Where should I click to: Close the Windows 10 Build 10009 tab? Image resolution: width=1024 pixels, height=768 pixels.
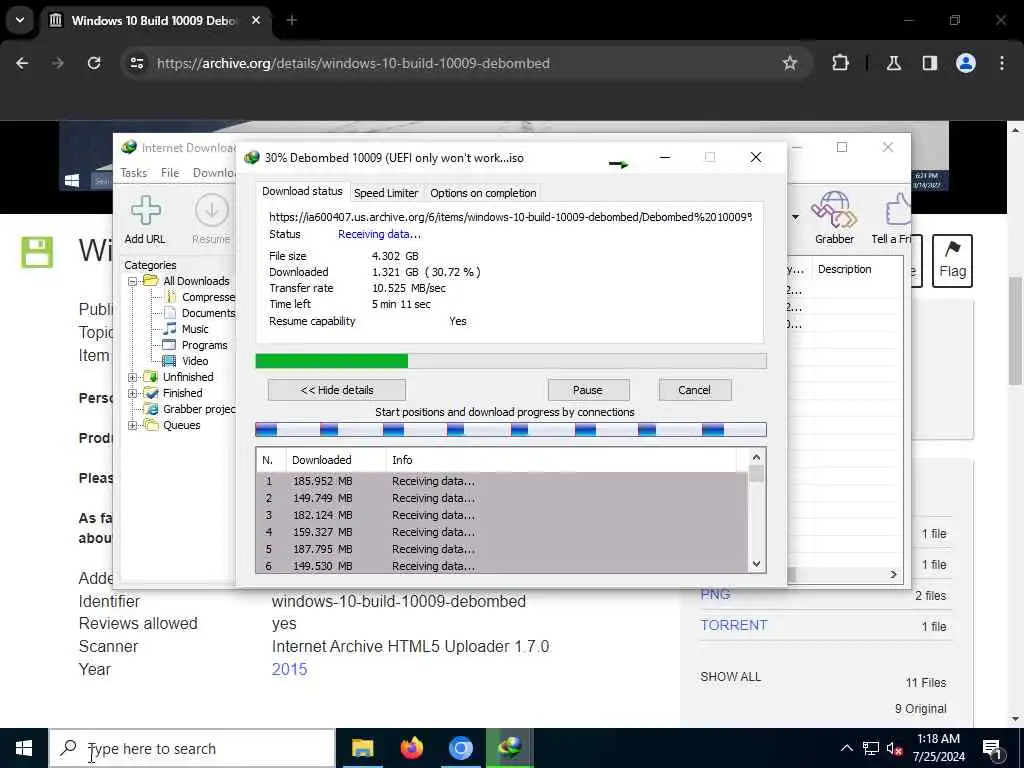click(256, 20)
